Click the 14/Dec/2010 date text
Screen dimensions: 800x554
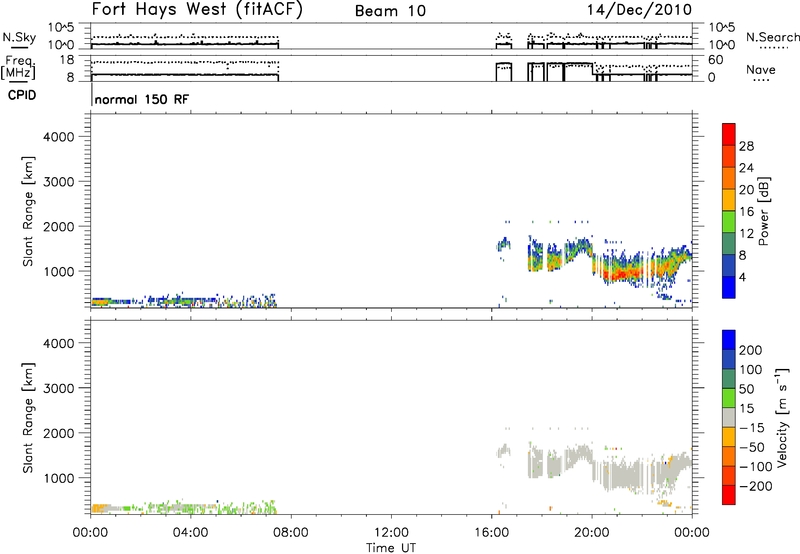click(639, 9)
